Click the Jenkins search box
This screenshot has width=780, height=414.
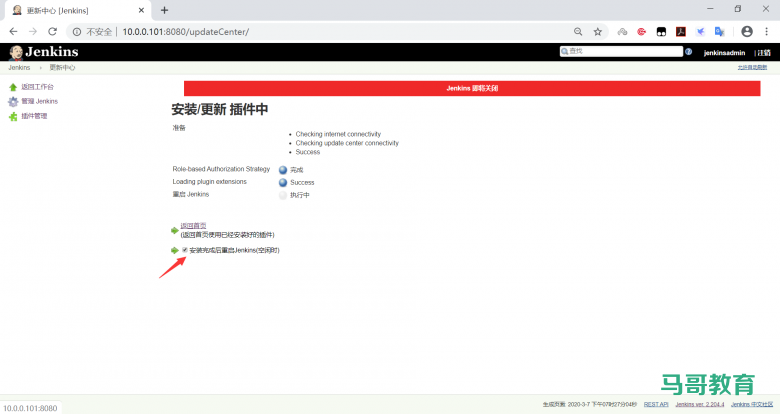(x=621, y=51)
